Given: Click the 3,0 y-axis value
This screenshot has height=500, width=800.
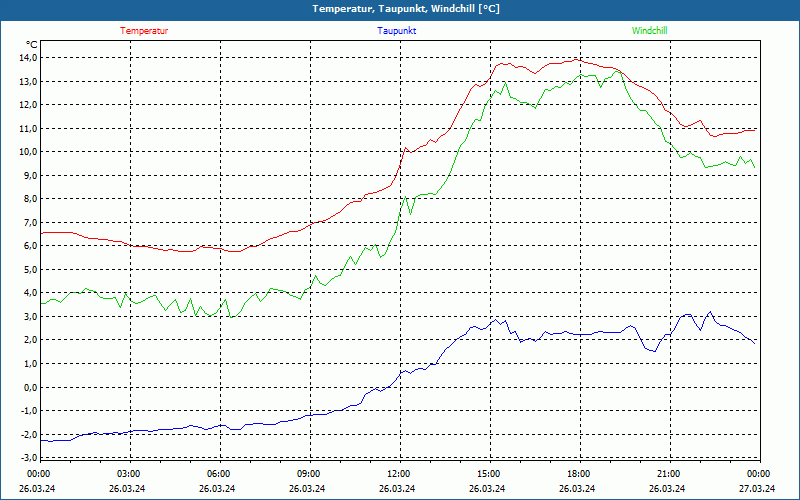Looking at the screenshot, I should 31,316.
